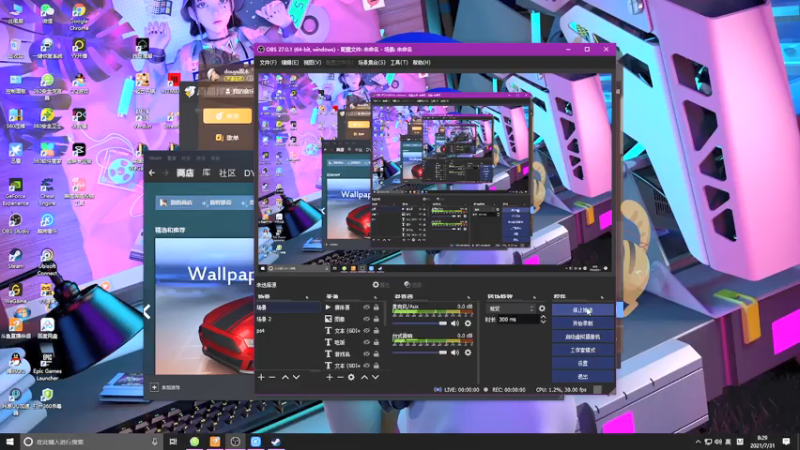Viewport: 800px width, 450px height.
Task: Toggle lock on the 媒体源 source
Action: [x=376, y=308]
